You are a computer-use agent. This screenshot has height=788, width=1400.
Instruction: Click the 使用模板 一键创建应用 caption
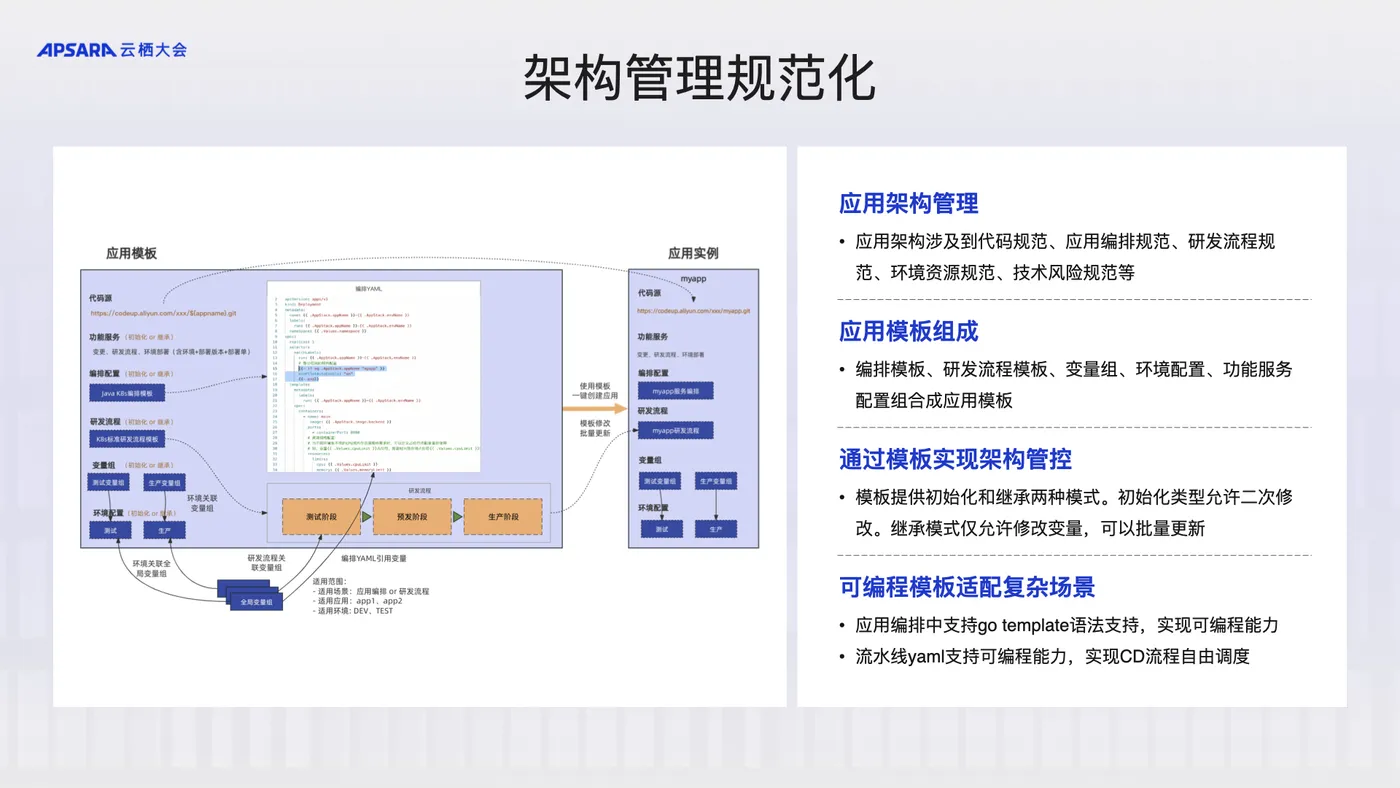coord(595,391)
